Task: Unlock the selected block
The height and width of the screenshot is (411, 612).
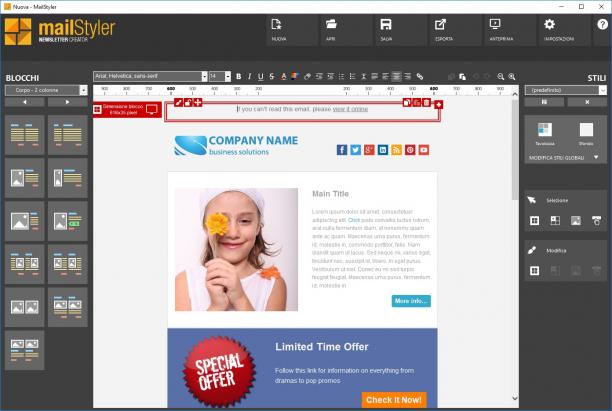Action: 188,102
